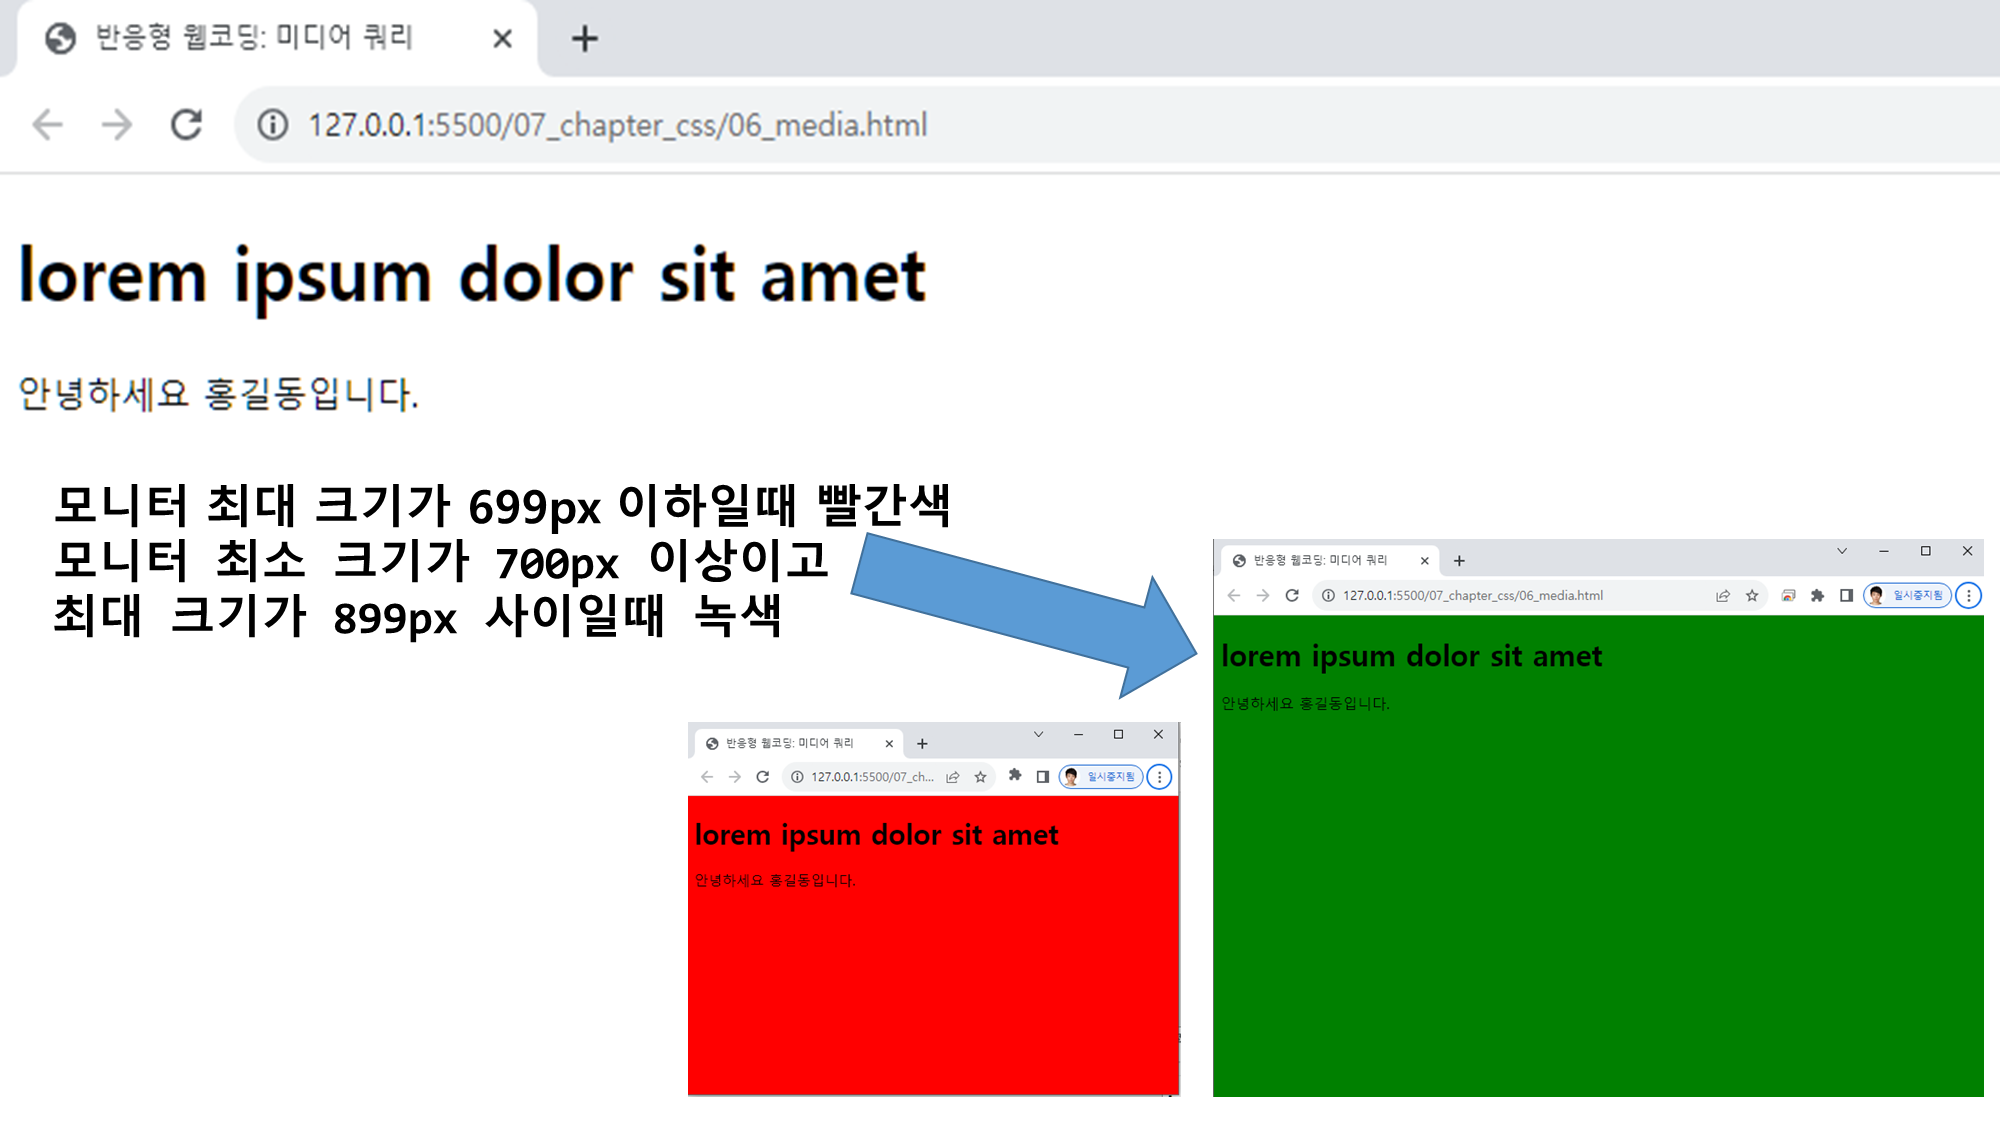Select the 반응형 웹코딩 tab in the green window
Image resolution: width=2000 pixels, height=1125 pixels.
tap(1320, 561)
